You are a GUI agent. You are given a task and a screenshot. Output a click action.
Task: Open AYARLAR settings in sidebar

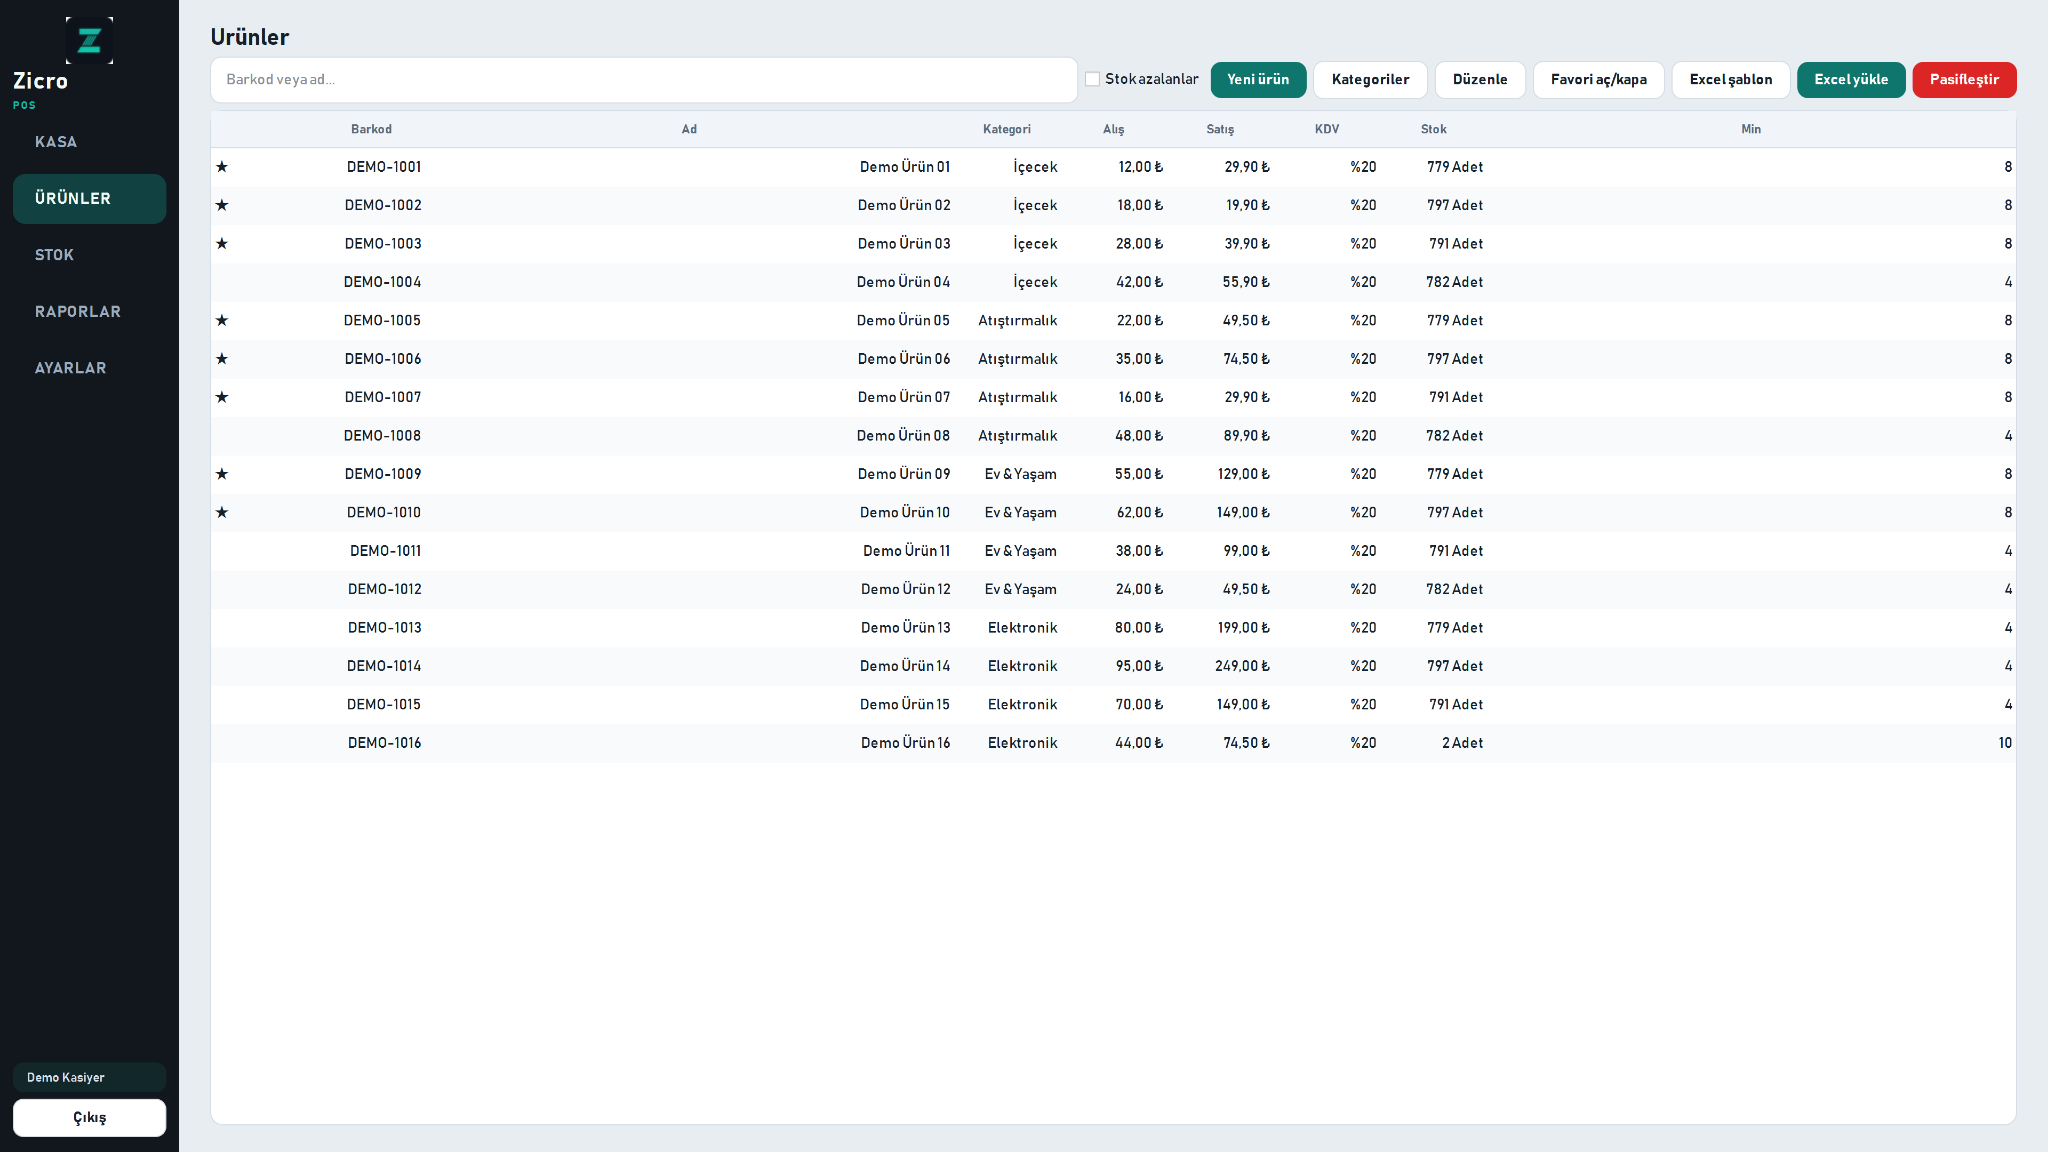[89, 368]
